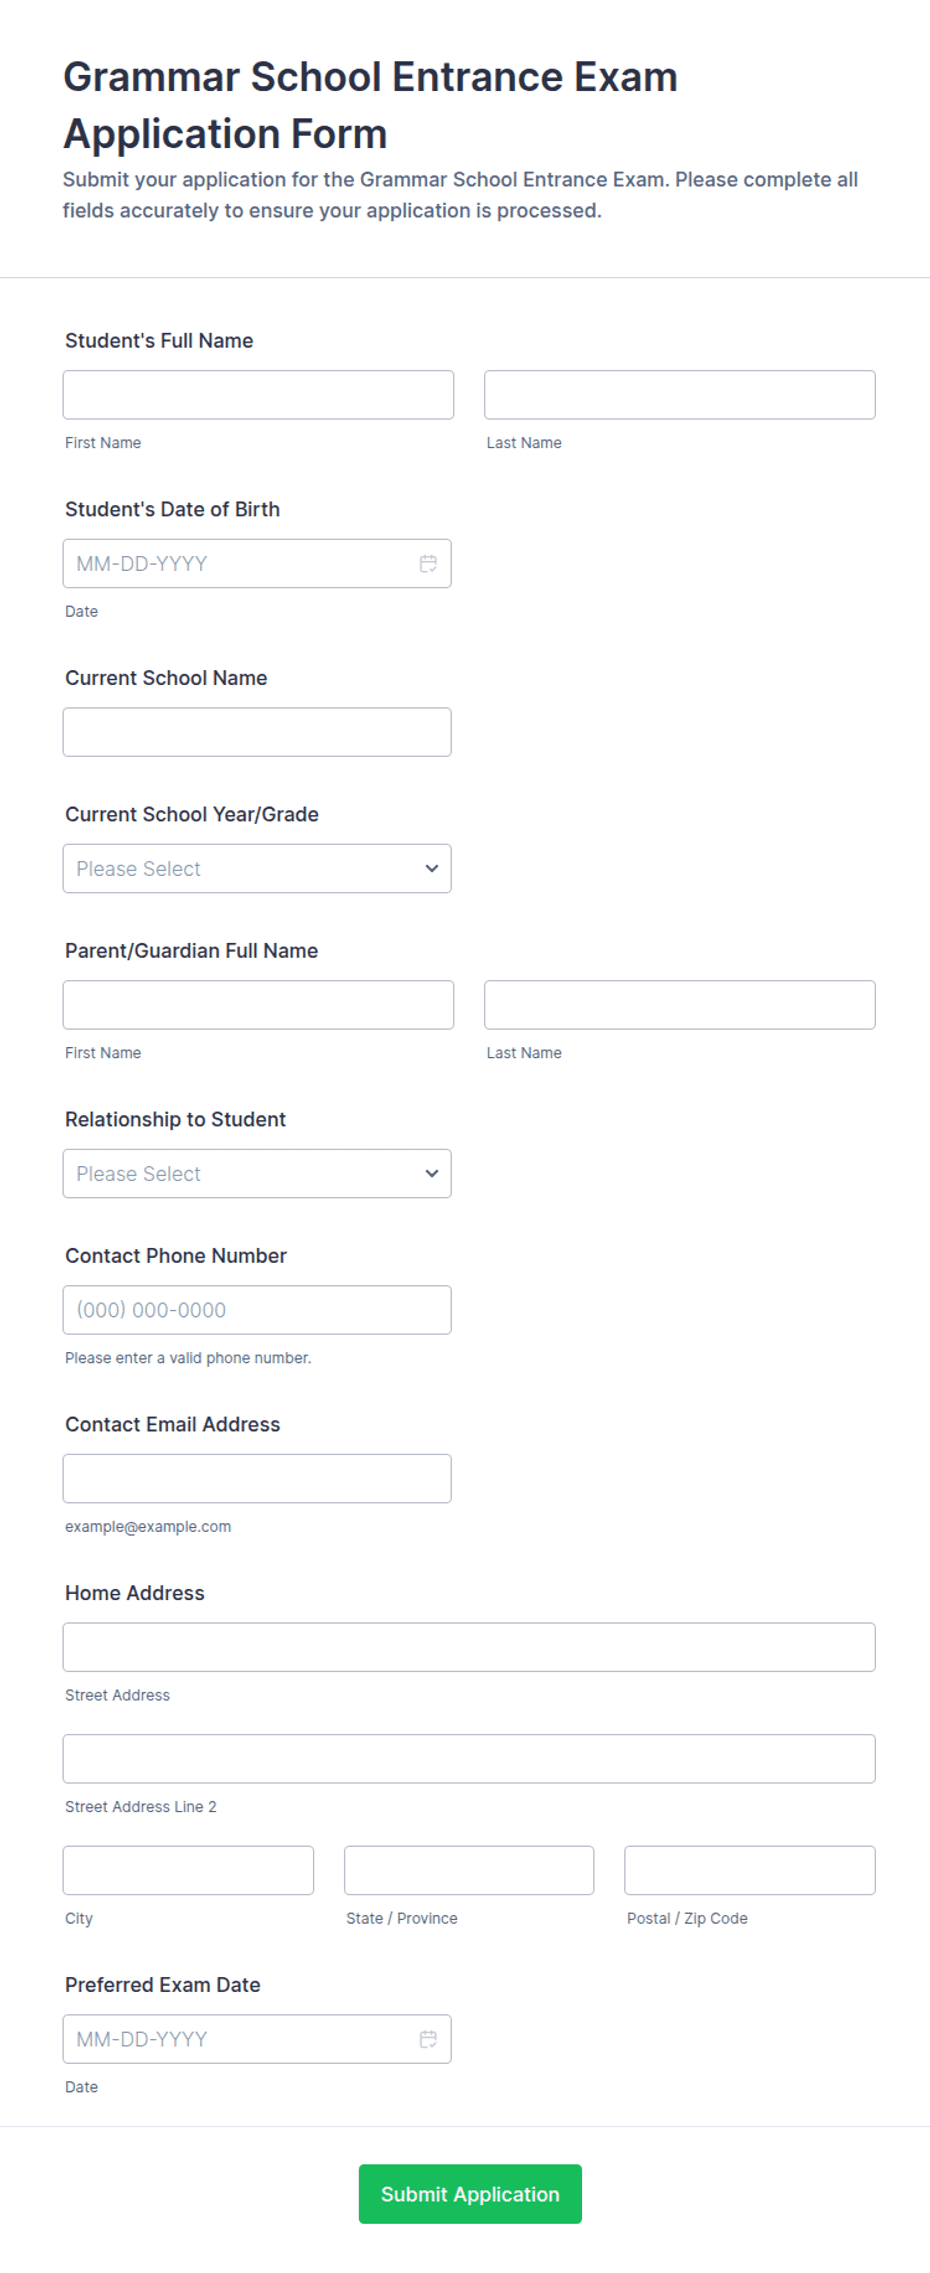Click the chevron arrow in Year/Grade select
This screenshot has height=2273, width=930.
point(432,868)
